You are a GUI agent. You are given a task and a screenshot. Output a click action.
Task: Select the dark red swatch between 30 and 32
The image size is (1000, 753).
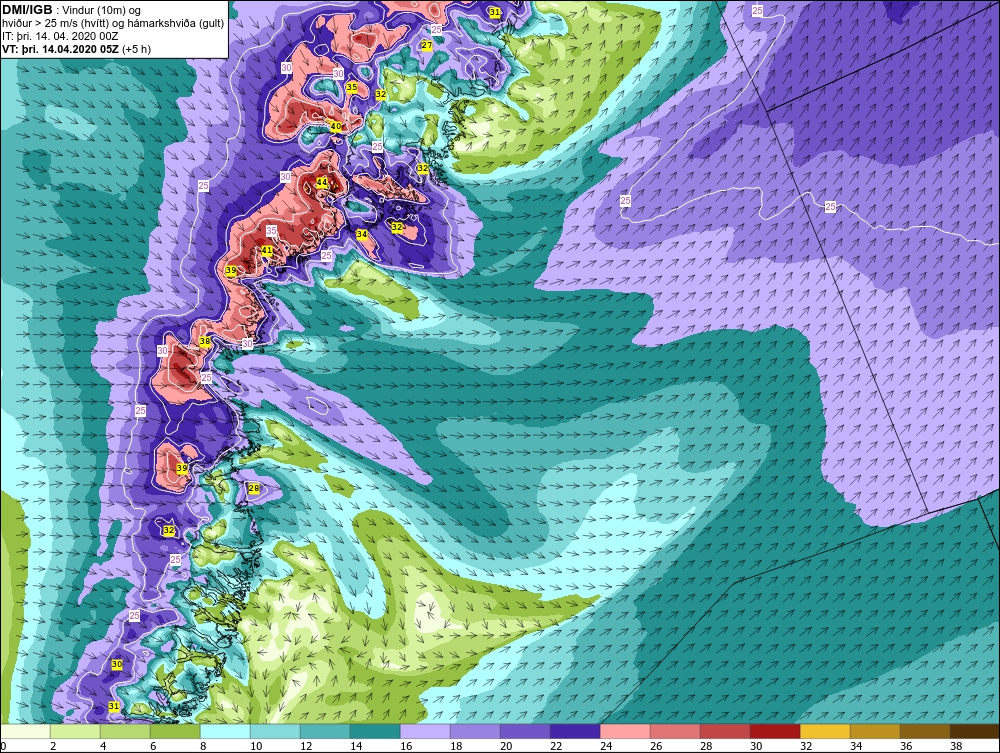pyautogui.click(x=775, y=732)
